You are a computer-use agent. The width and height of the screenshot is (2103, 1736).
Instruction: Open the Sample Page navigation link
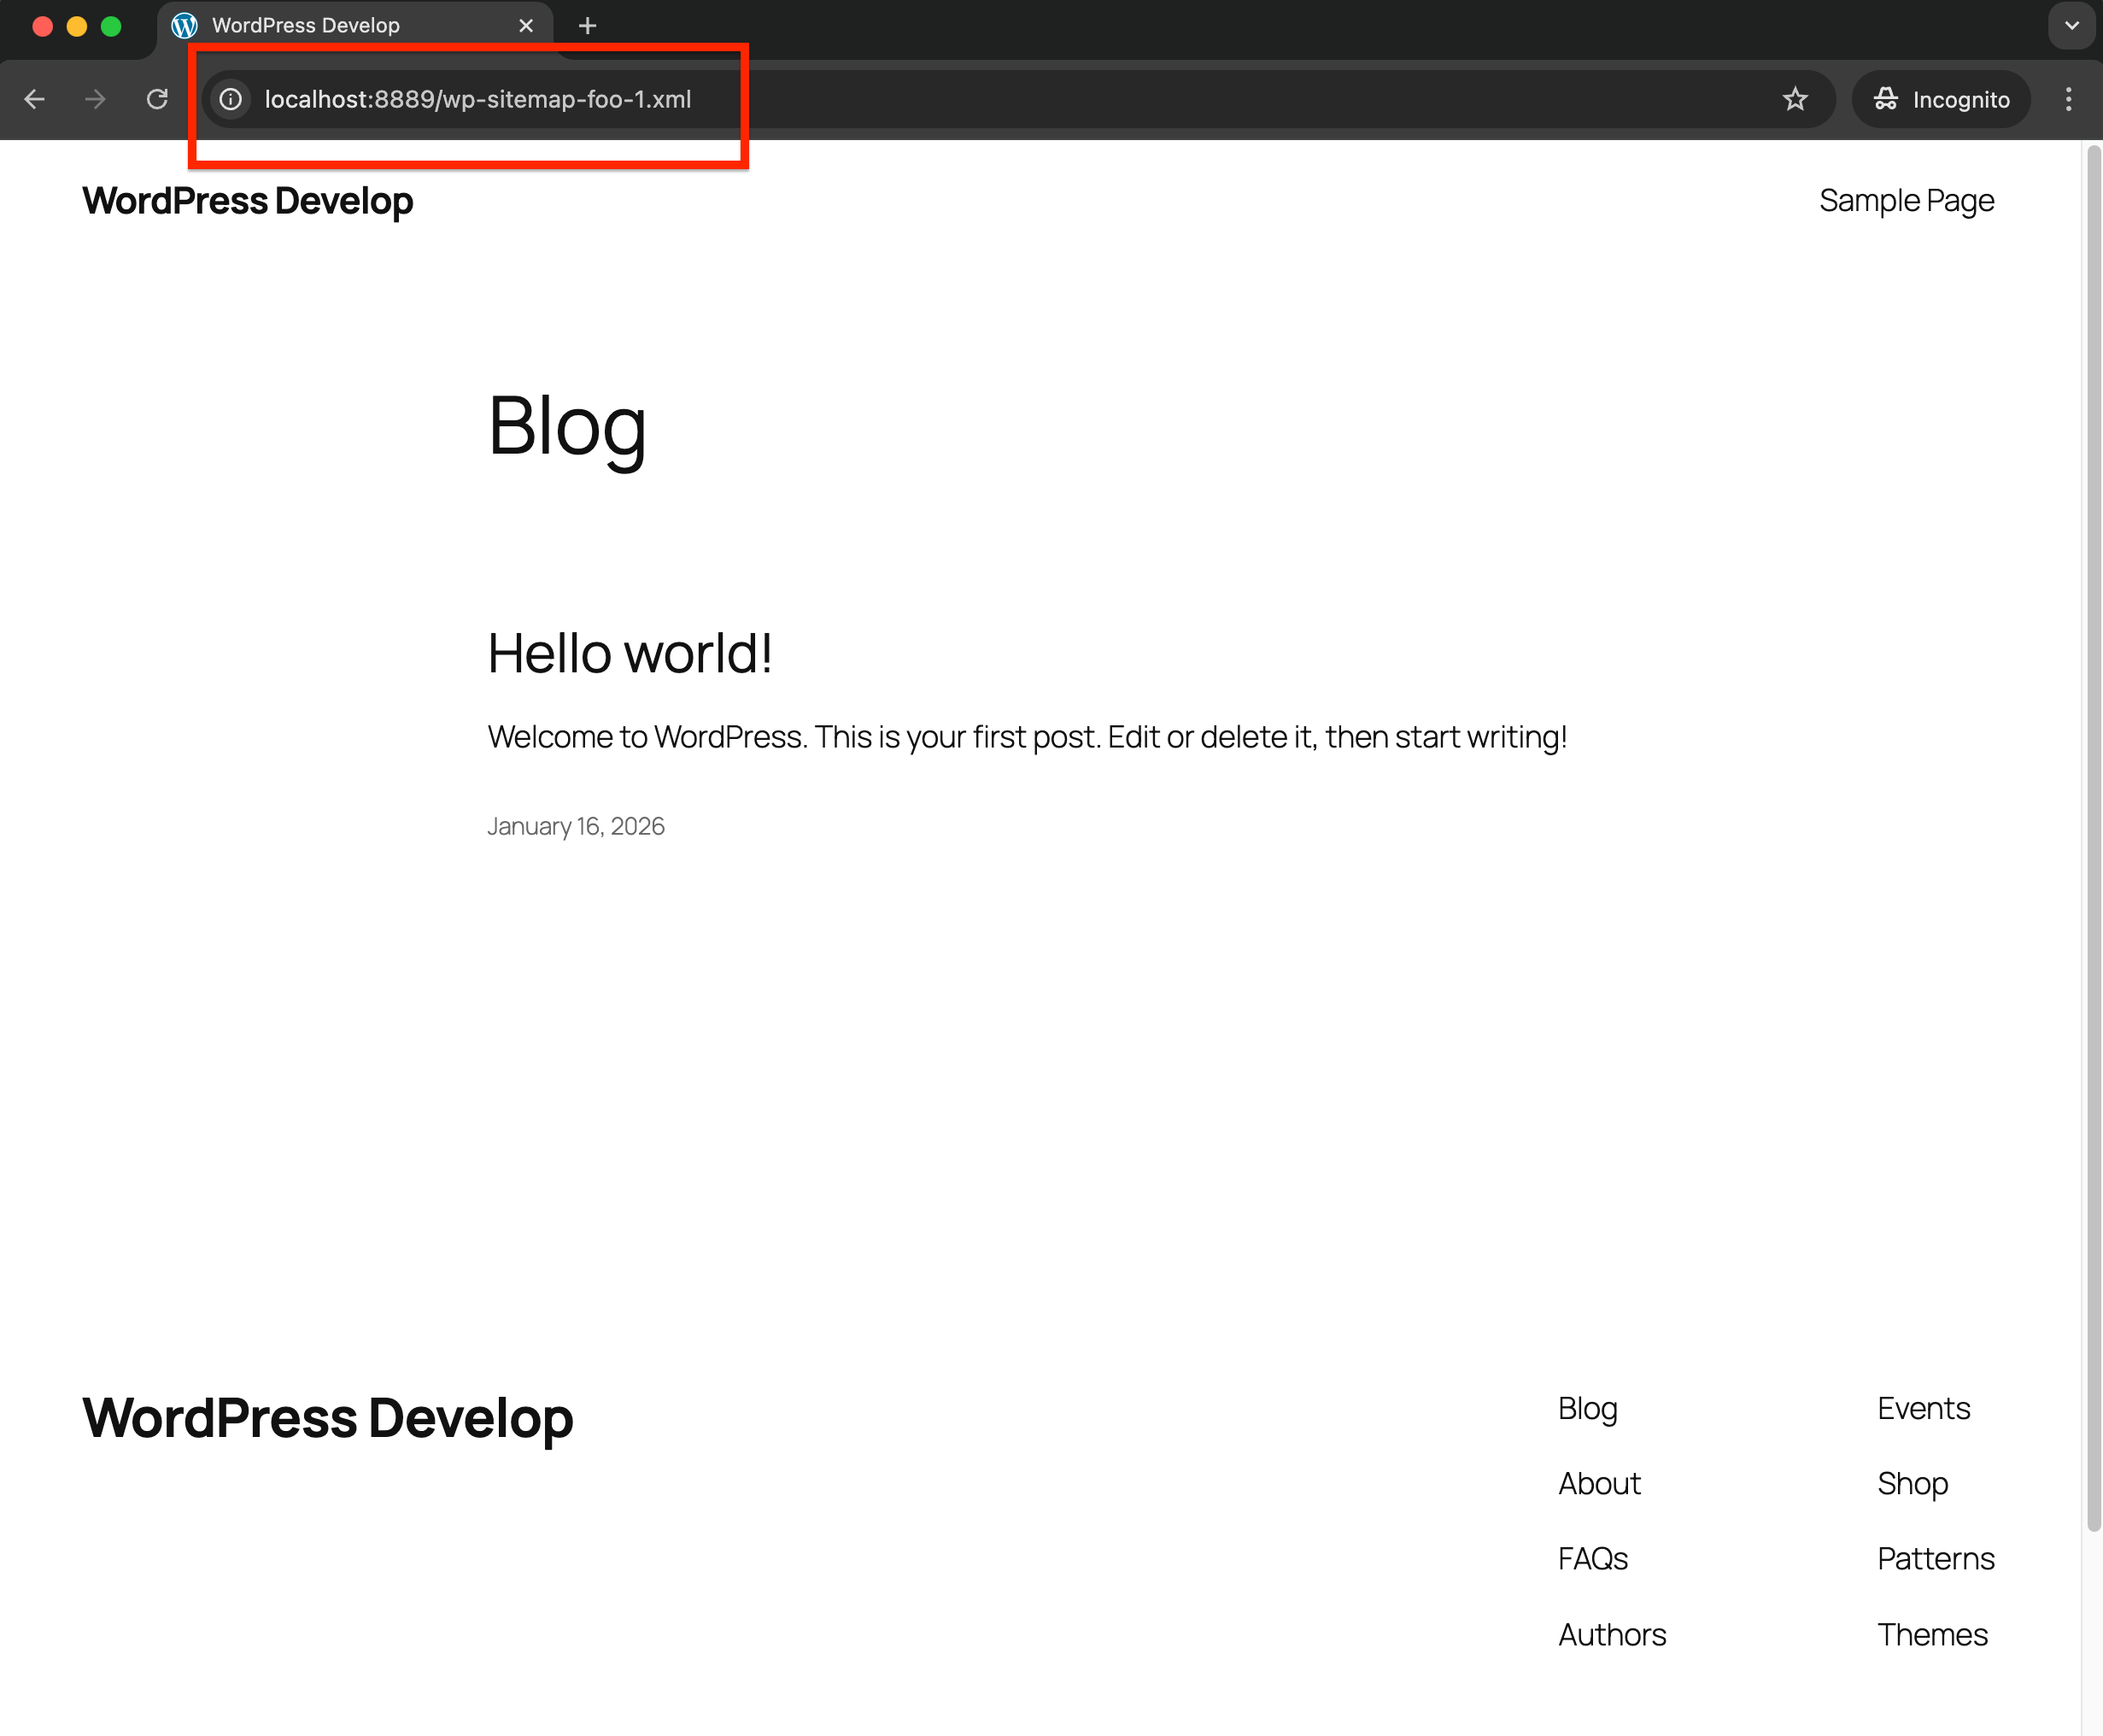click(x=1906, y=201)
